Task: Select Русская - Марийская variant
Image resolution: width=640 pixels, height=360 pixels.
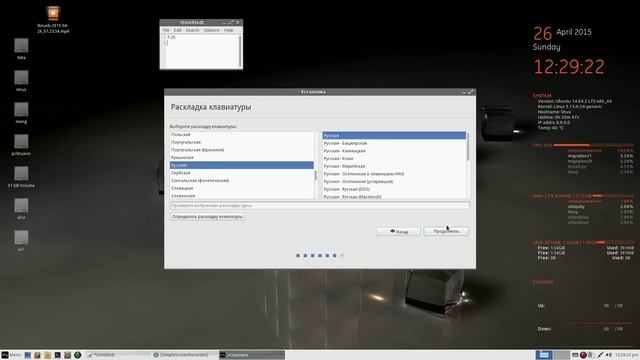Action: click(x=394, y=166)
